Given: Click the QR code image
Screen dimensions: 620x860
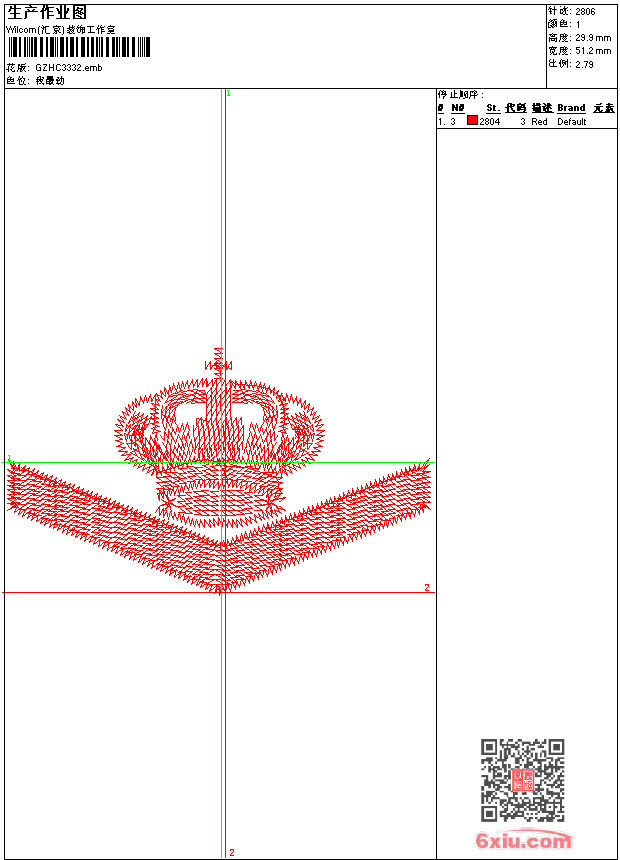Looking at the screenshot, I should point(523,780).
